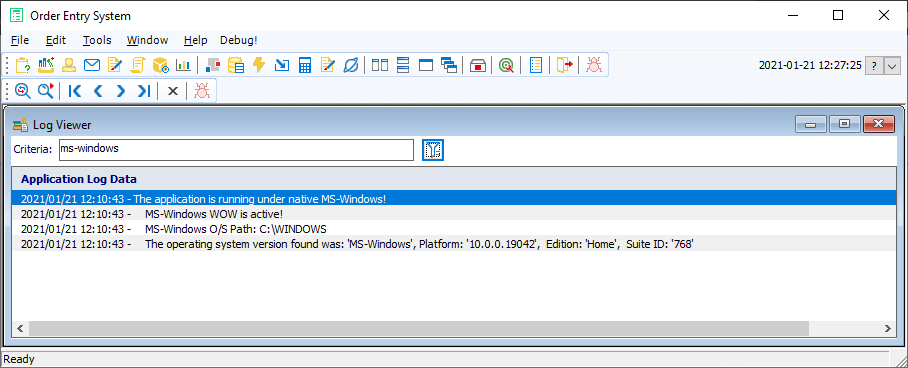Click the gray and red squares icon
The image size is (908, 368).
point(213,65)
